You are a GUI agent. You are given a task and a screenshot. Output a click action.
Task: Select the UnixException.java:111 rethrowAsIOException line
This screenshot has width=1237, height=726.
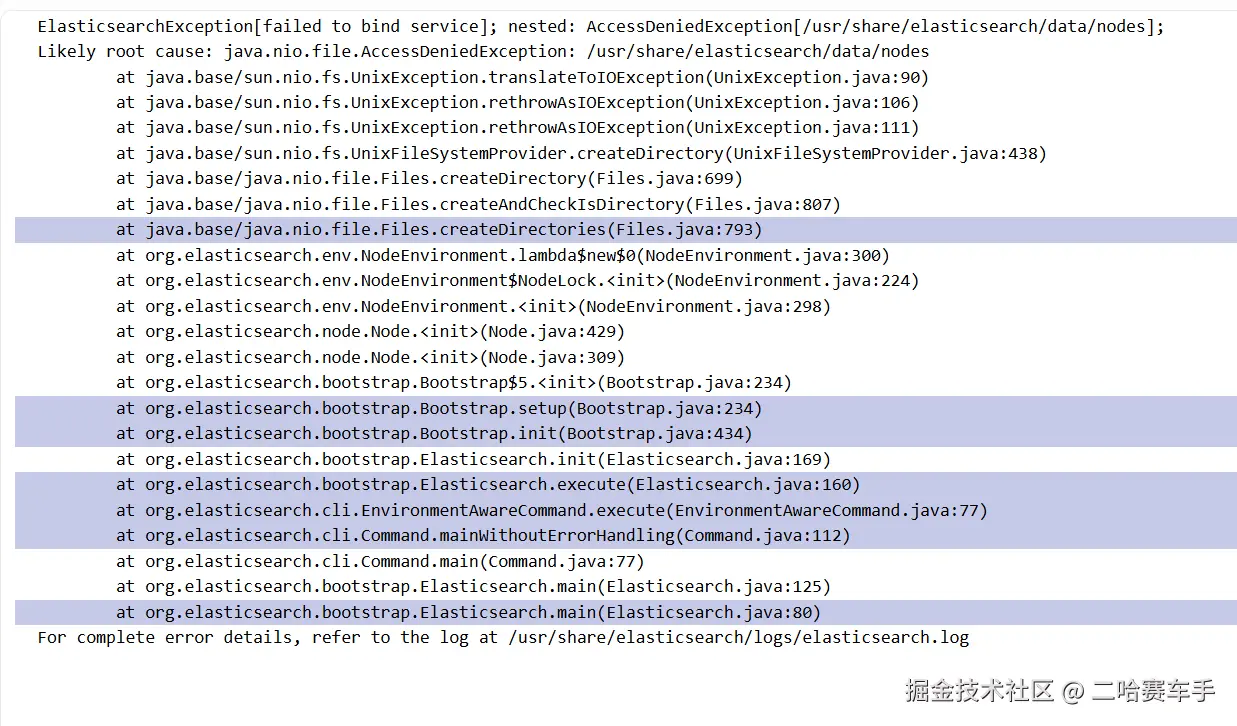[x=517, y=127]
